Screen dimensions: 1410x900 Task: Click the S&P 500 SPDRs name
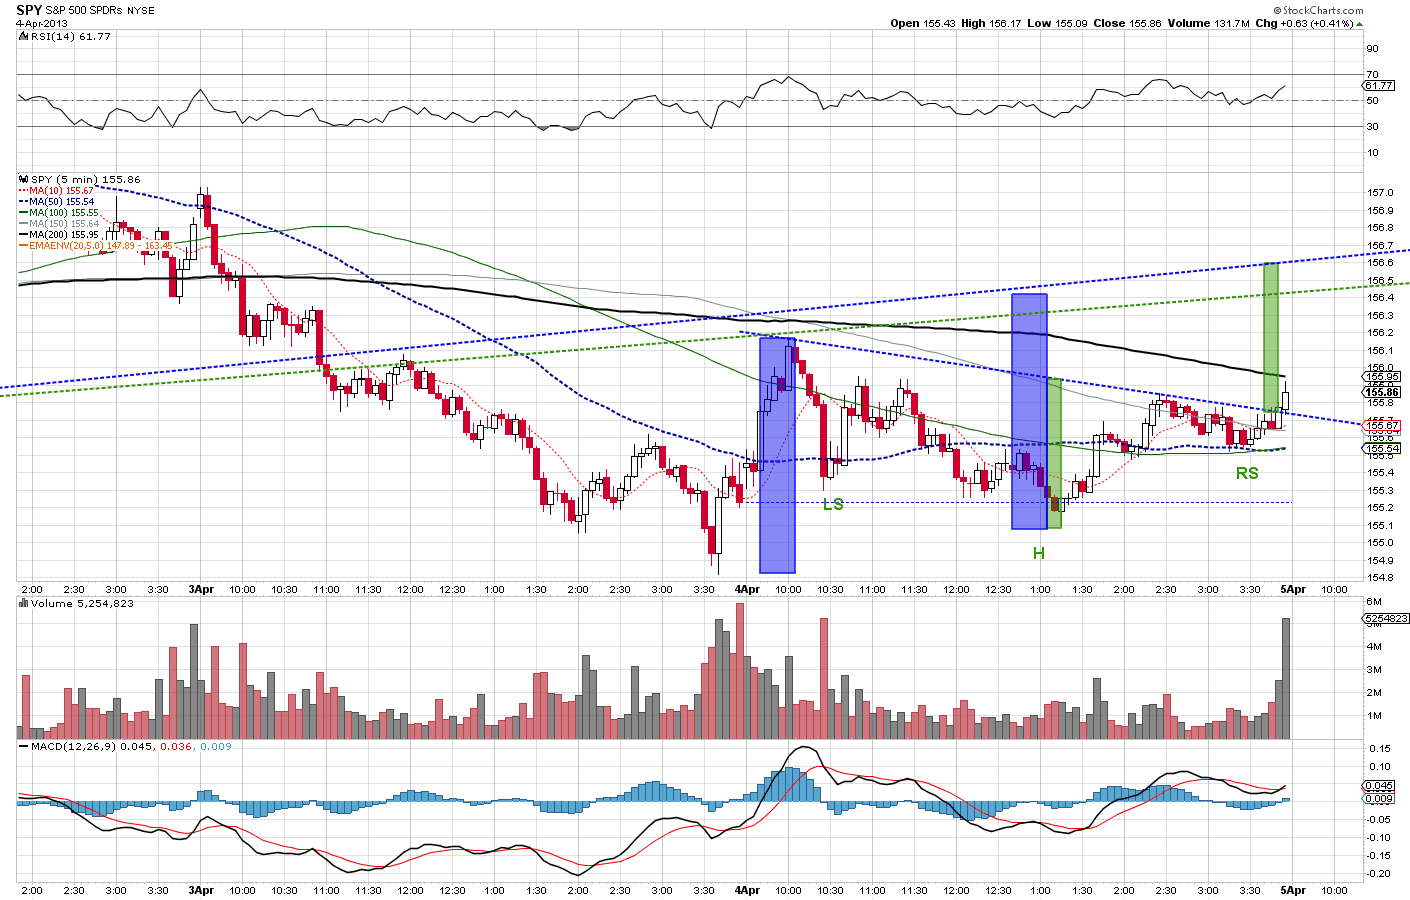click(84, 11)
